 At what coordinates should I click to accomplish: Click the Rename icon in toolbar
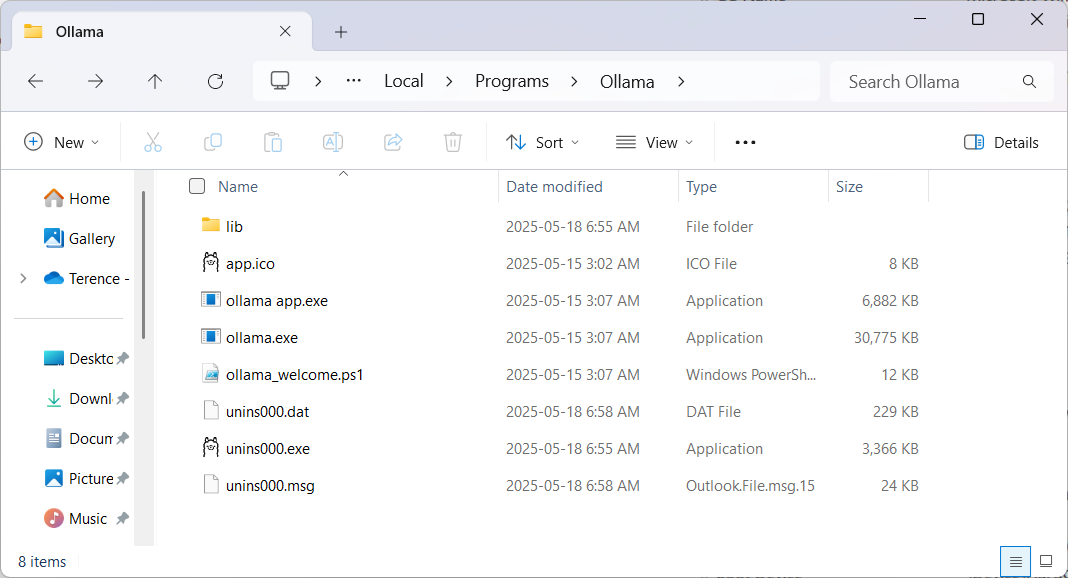[333, 142]
